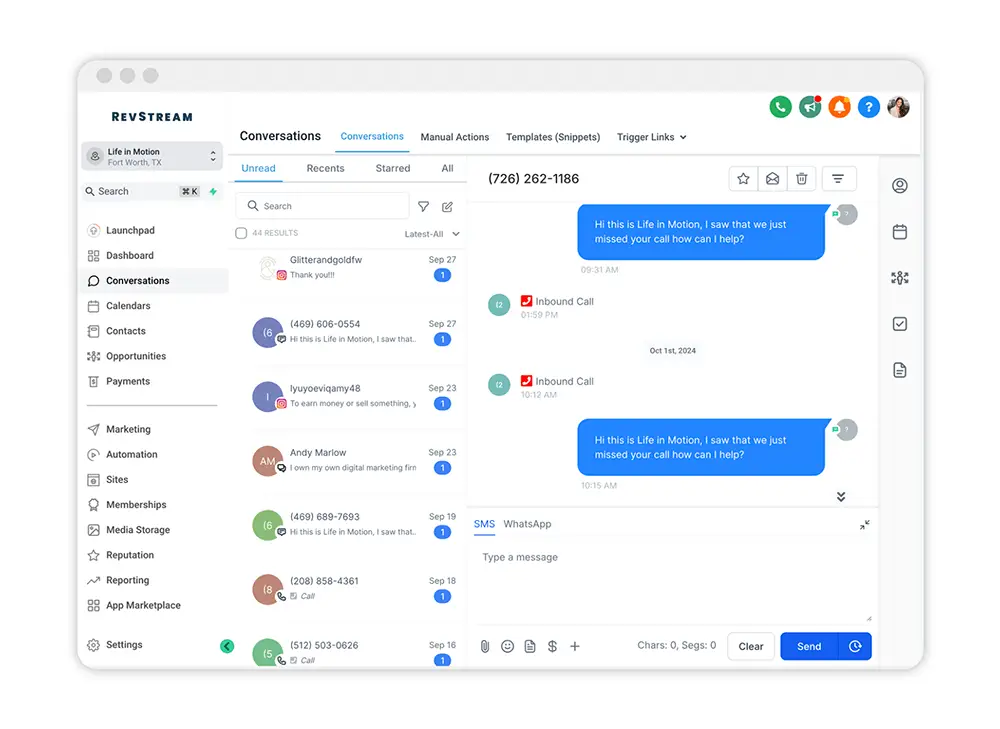Jump to latest message double chevron
The width and height of the screenshot is (1000, 729).
pyautogui.click(x=841, y=496)
